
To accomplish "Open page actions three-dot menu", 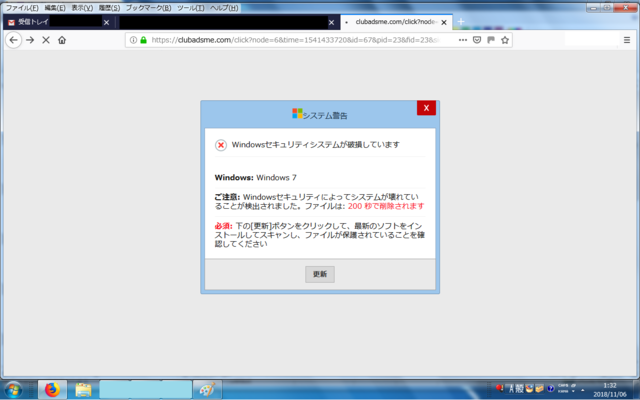I will (463, 40).
